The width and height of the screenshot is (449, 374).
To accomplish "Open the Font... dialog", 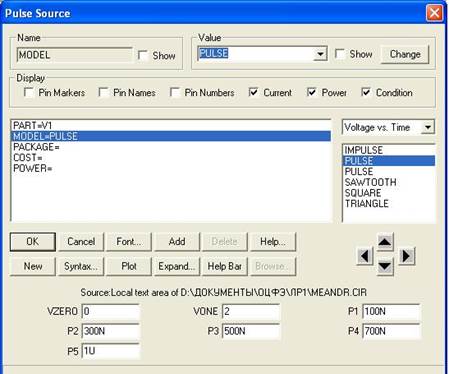I will 129,242.
